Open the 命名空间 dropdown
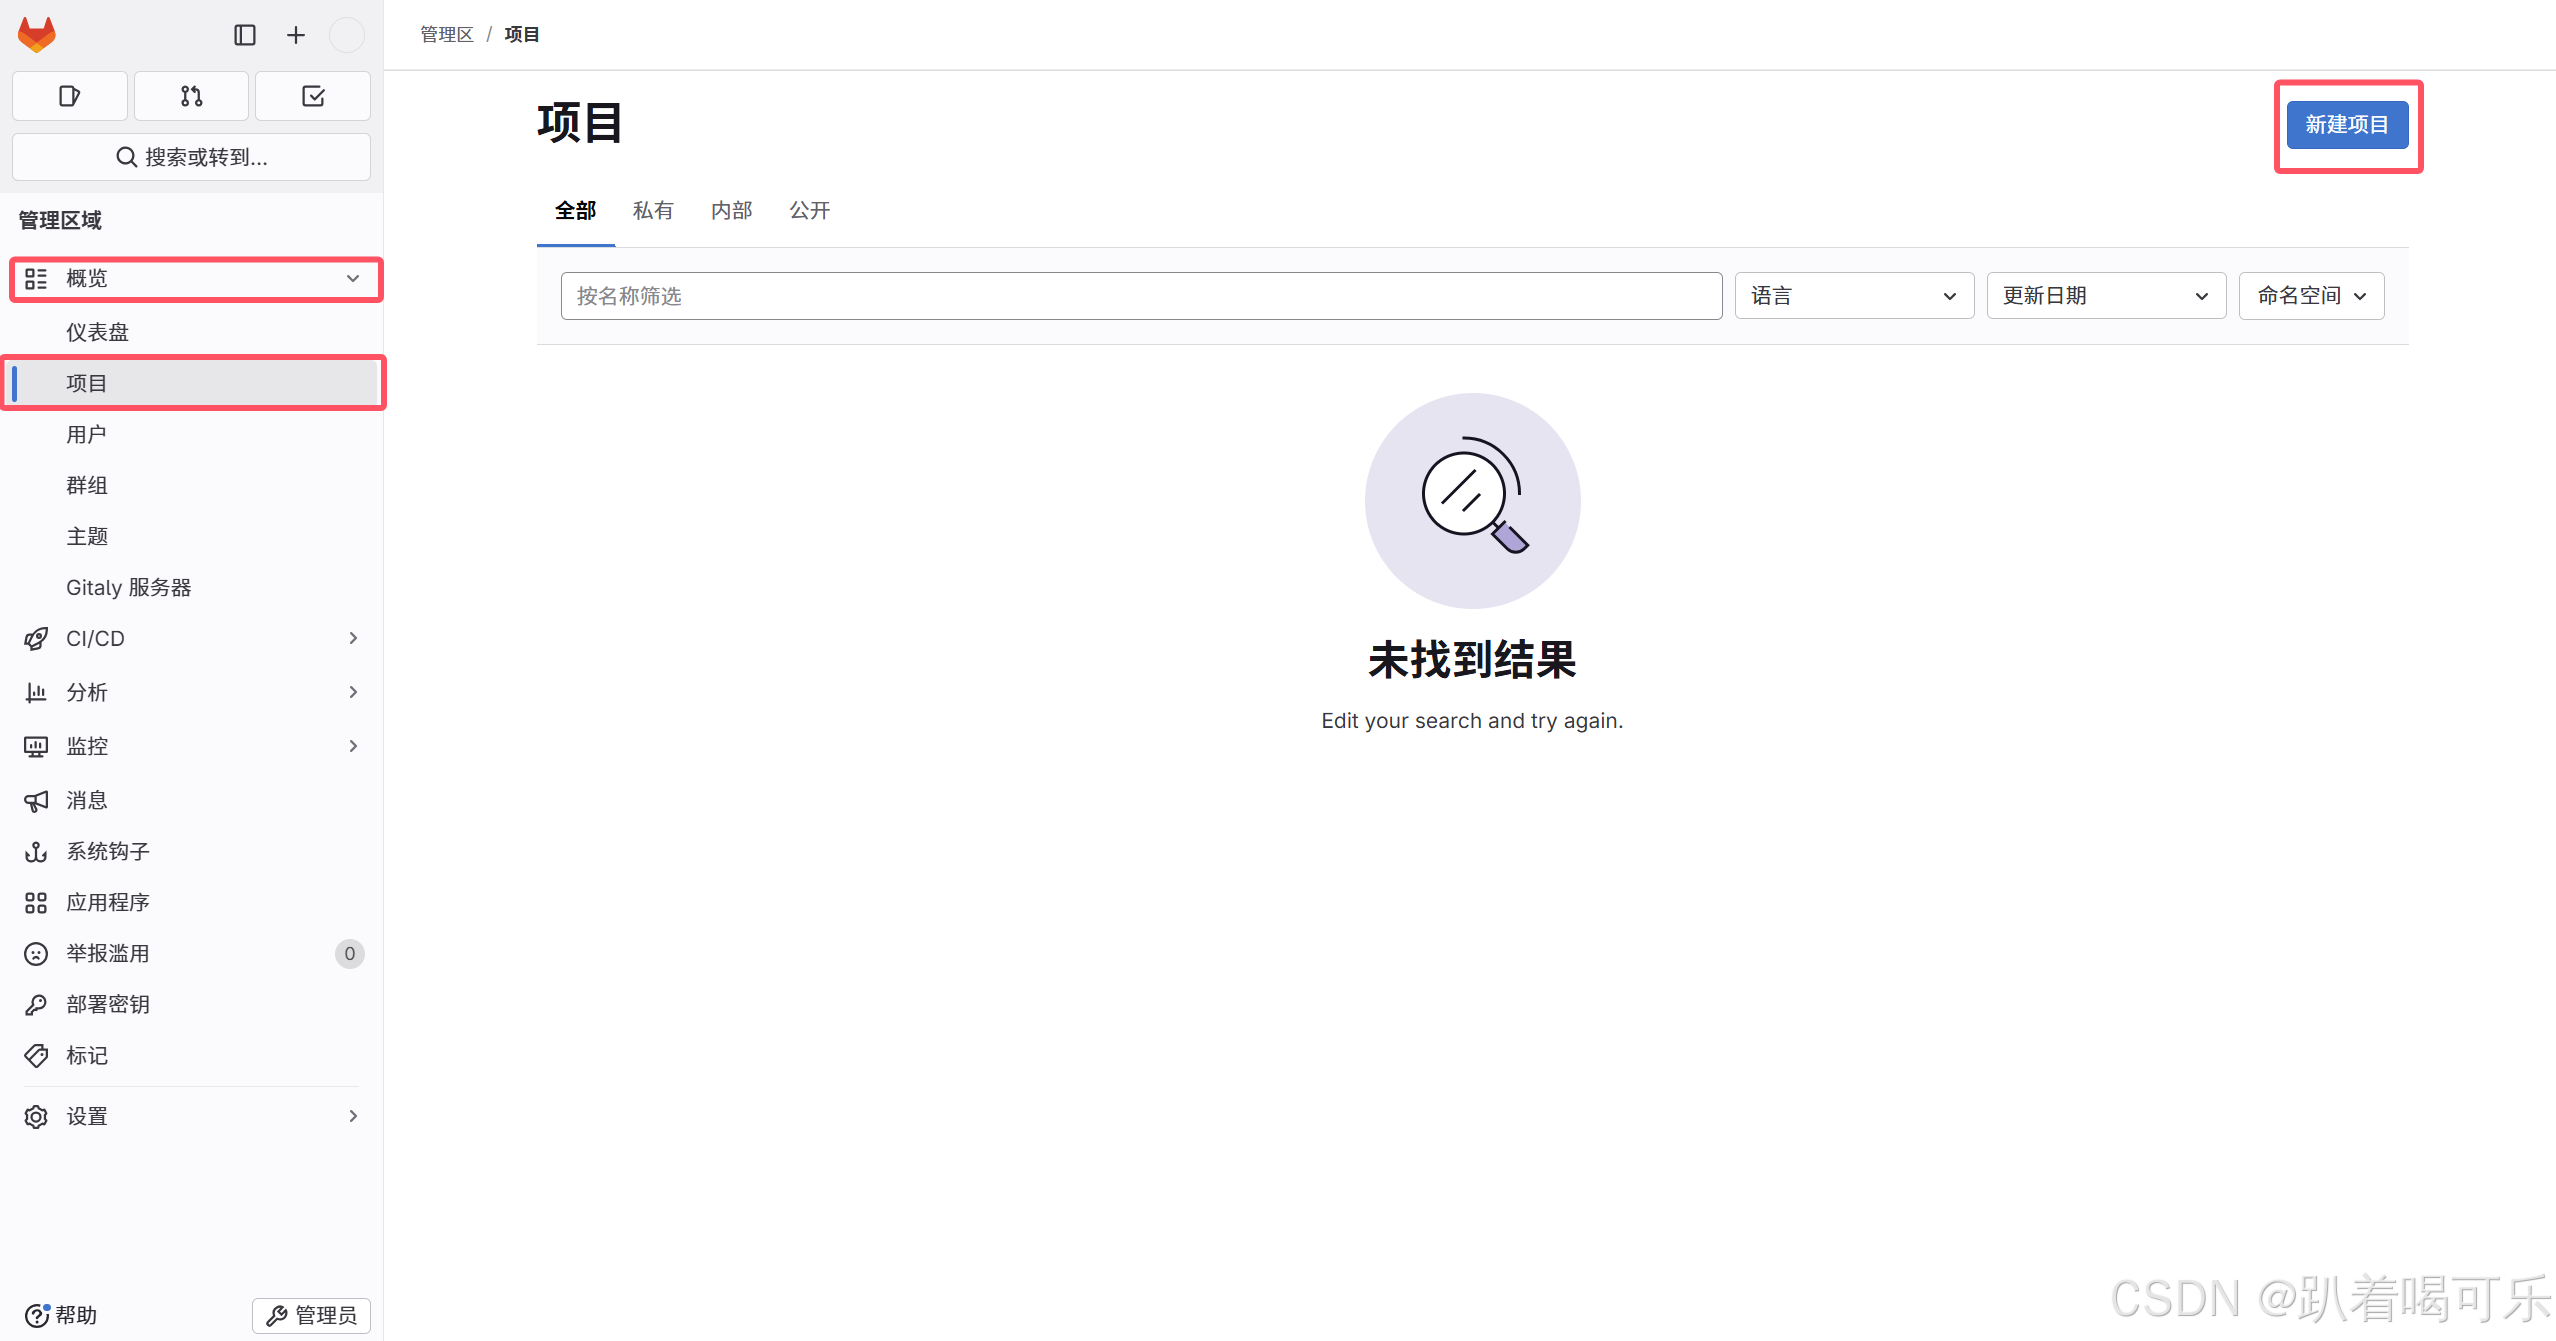 (2311, 296)
